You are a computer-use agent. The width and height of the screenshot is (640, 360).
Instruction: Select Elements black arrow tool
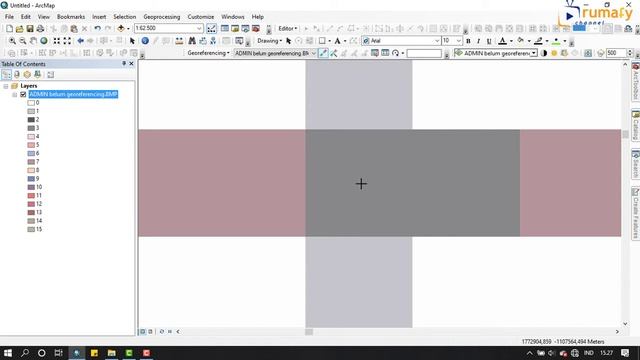(132, 41)
